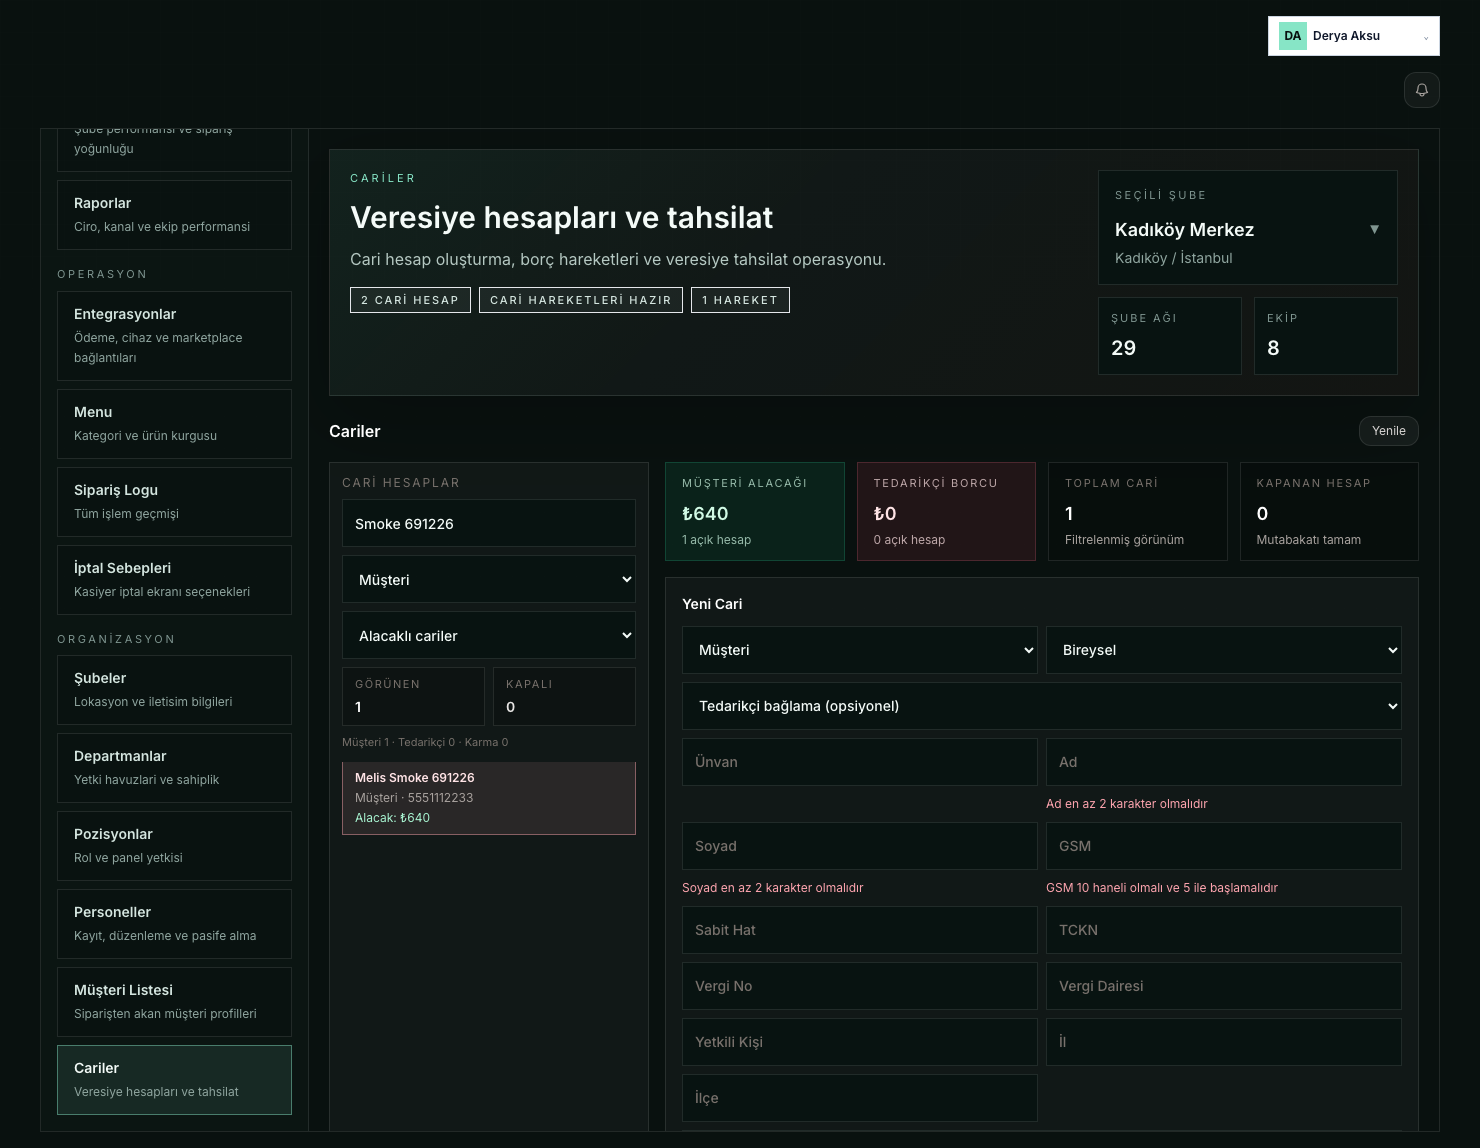Image resolution: width=1480 pixels, height=1148 pixels.
Task: Click the Tedarikçi Borcu ₺0 card
Action: click(x=946, y=511)
